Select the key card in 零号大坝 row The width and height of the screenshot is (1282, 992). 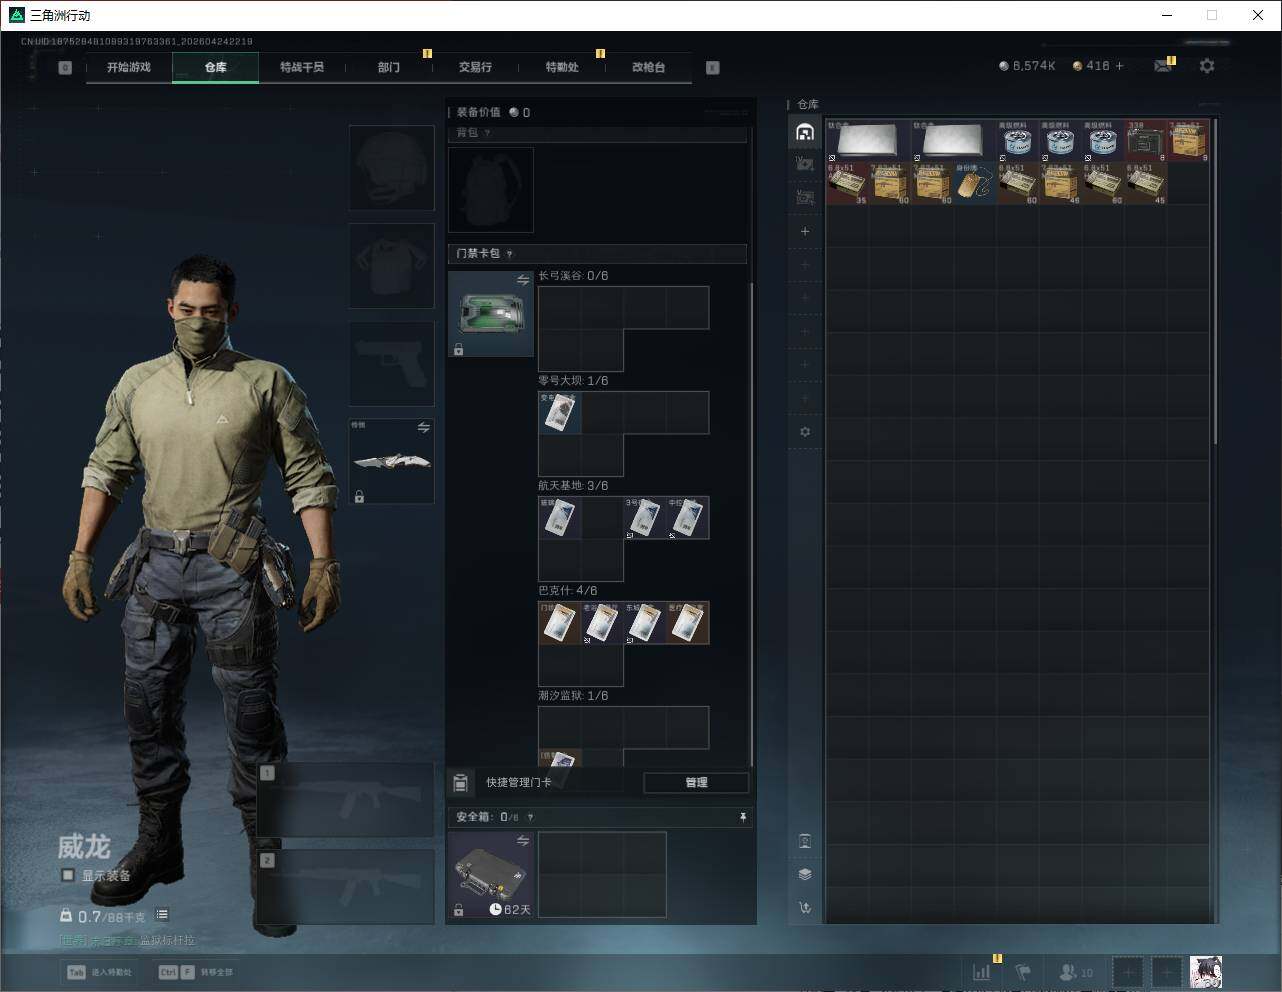pos(560,412)
